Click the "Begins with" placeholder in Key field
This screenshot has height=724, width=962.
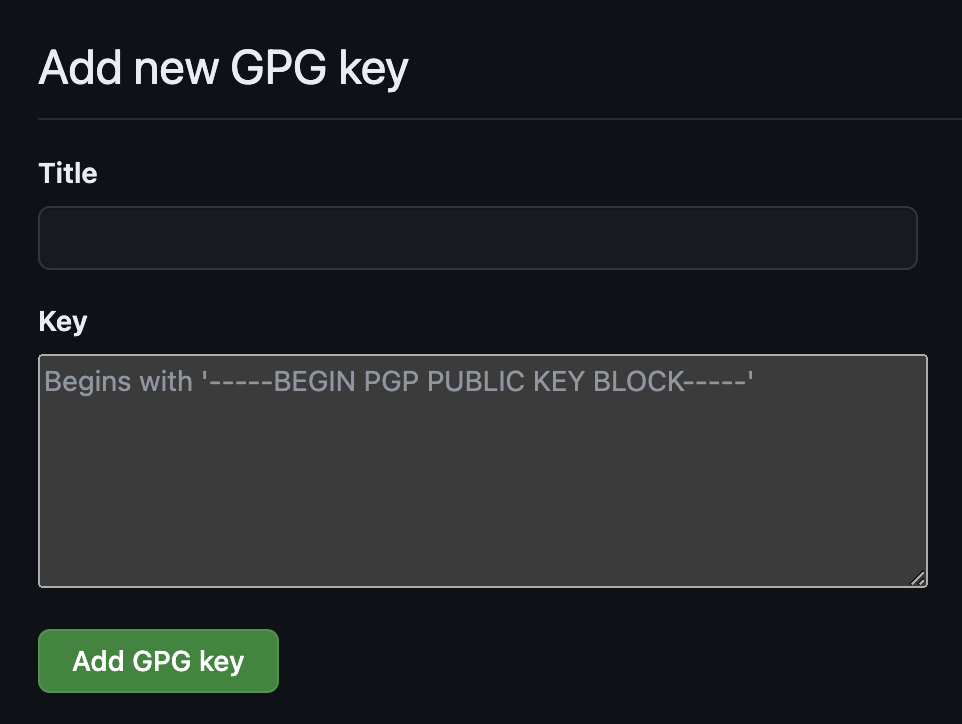click(118, 381)
